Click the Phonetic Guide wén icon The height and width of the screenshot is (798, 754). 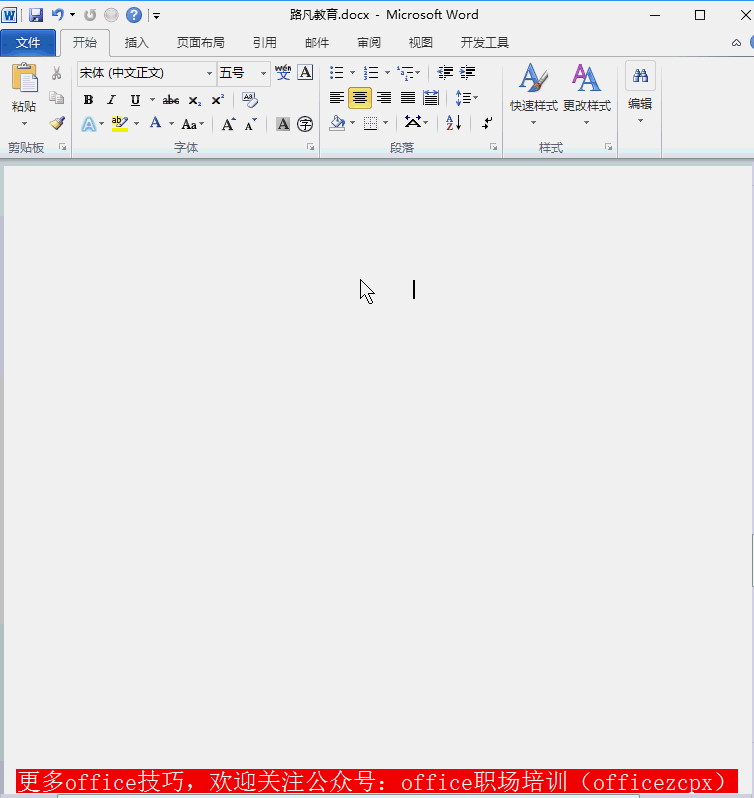click(283, 72)
